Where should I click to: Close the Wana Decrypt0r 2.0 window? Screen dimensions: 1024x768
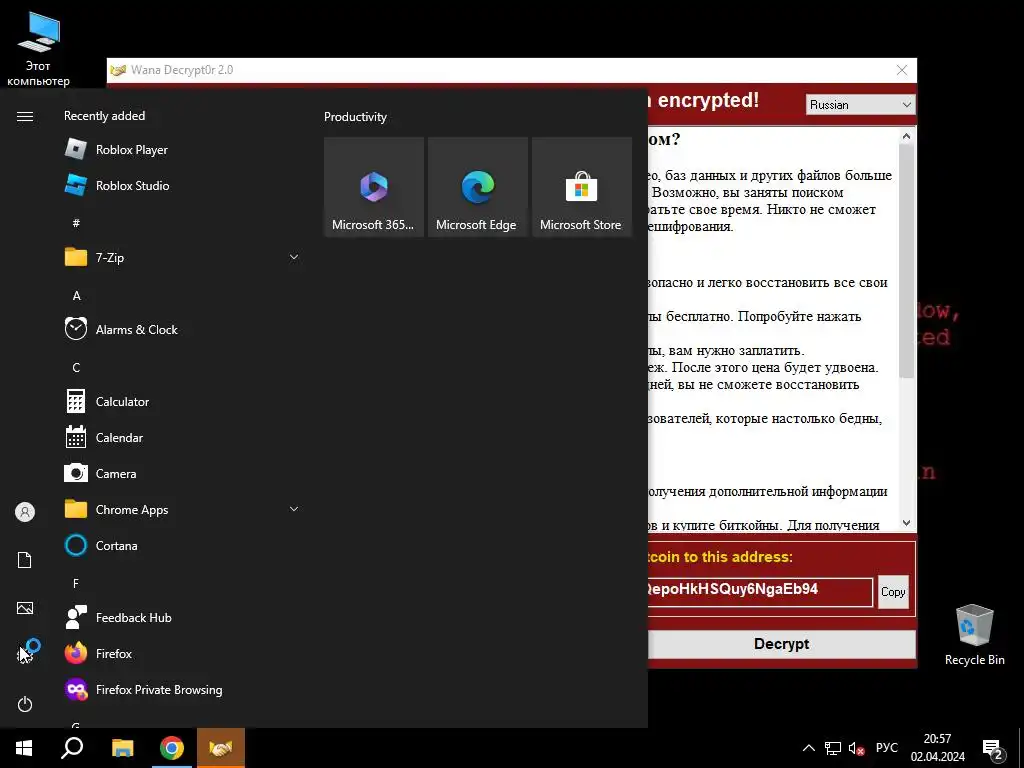pos(902,70)
